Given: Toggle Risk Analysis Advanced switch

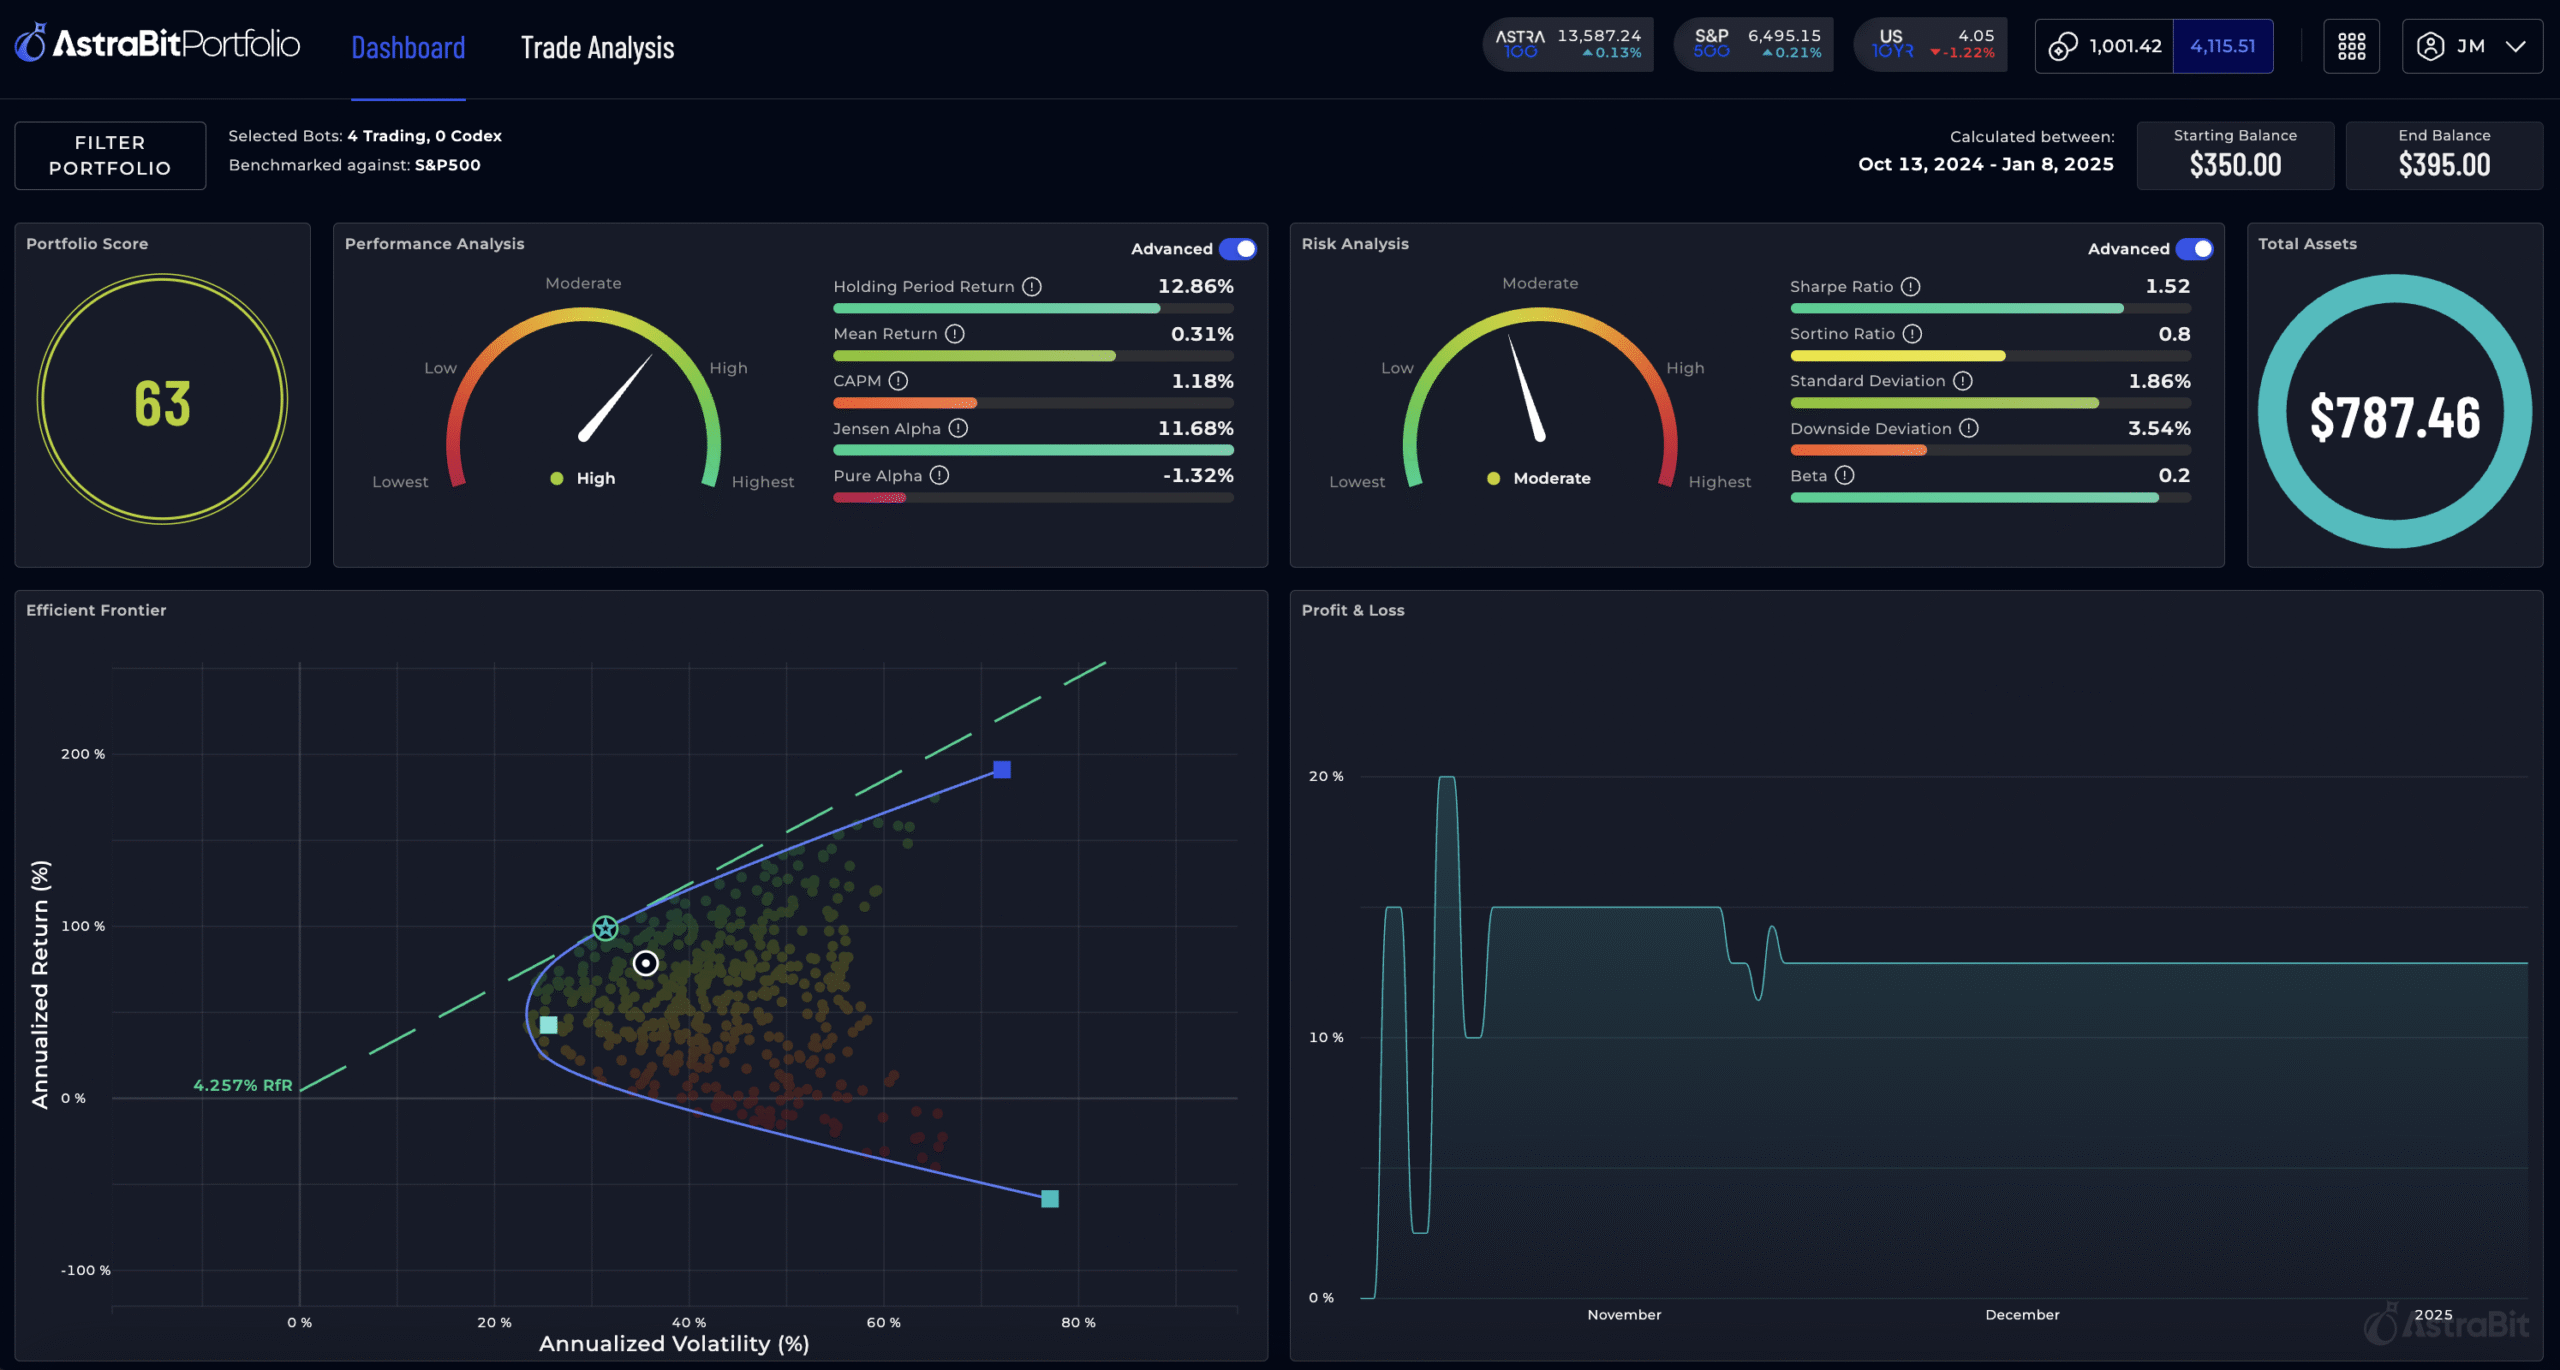Looking at the screenshot, I should (x=2195, y=249).
